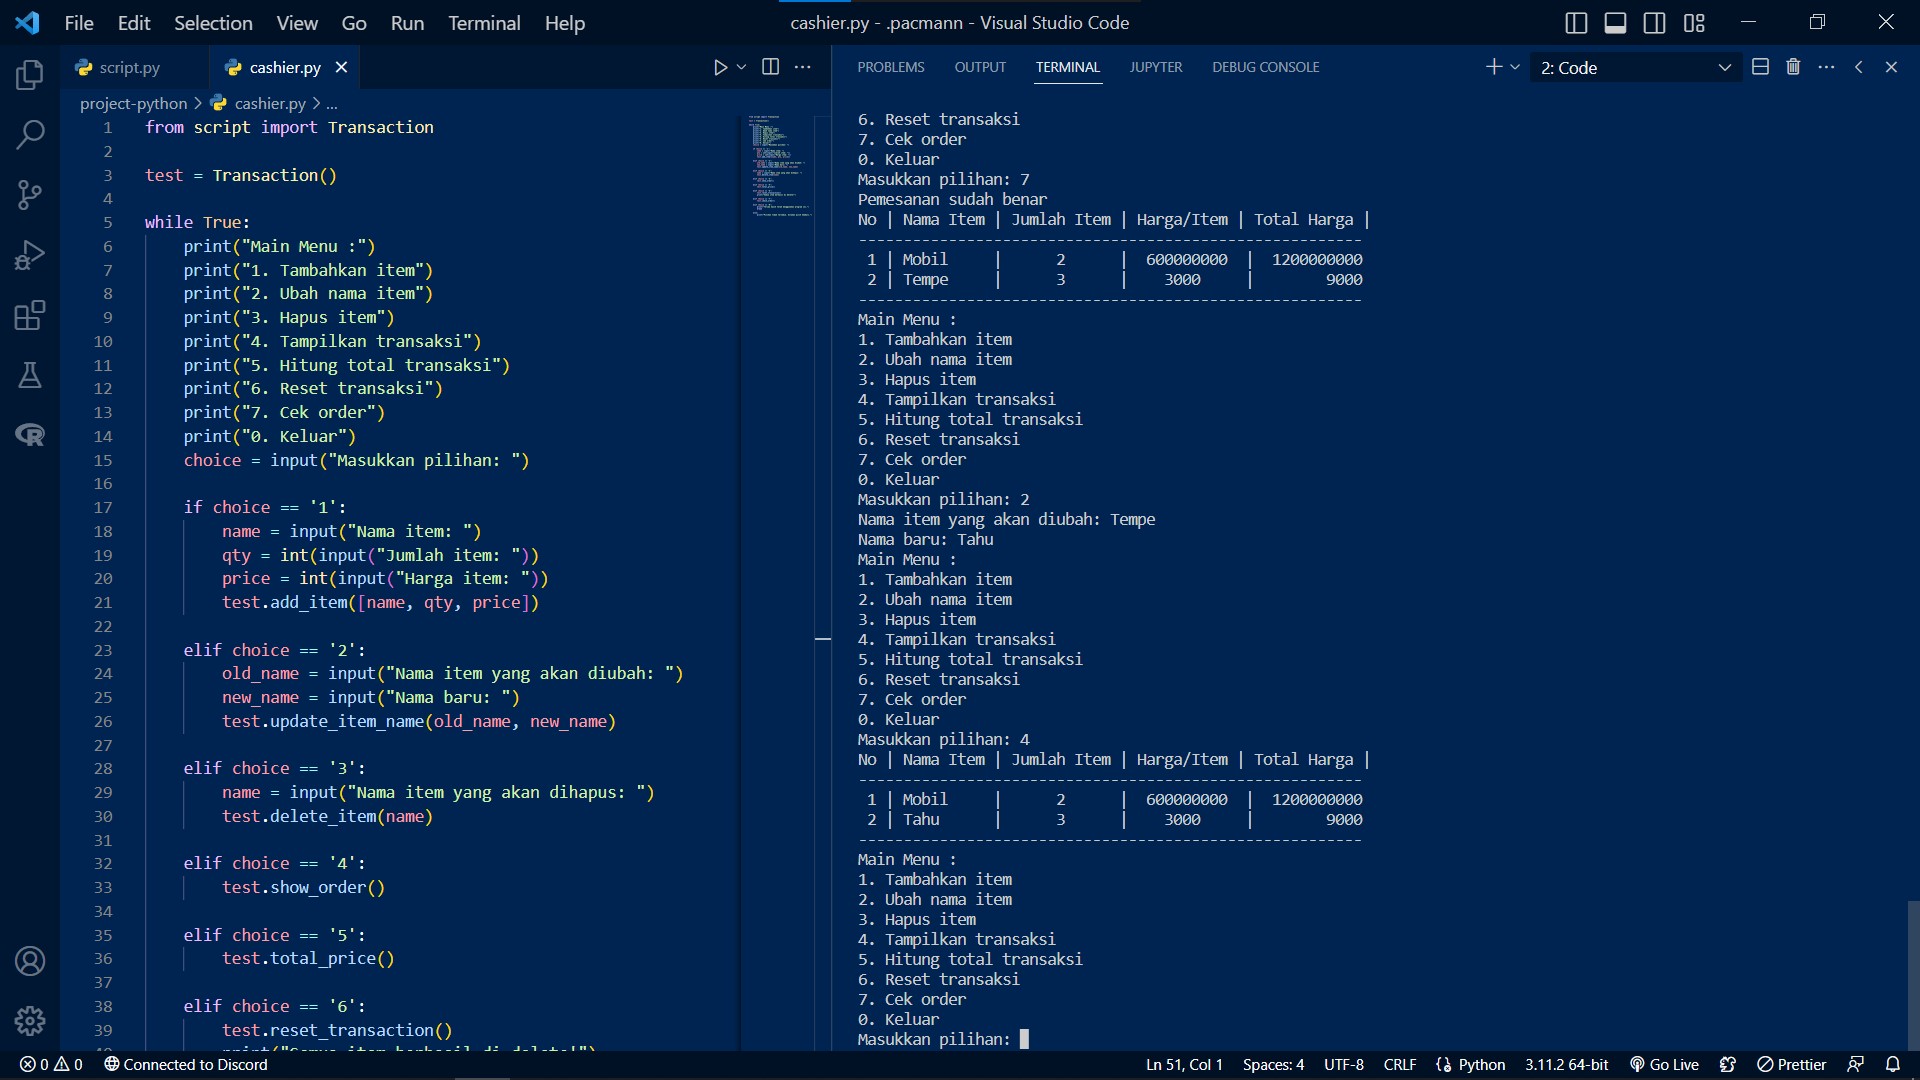Open Source Control in the activity bar
This screenshot has width=1920, height=1080.
coord(30,195)
